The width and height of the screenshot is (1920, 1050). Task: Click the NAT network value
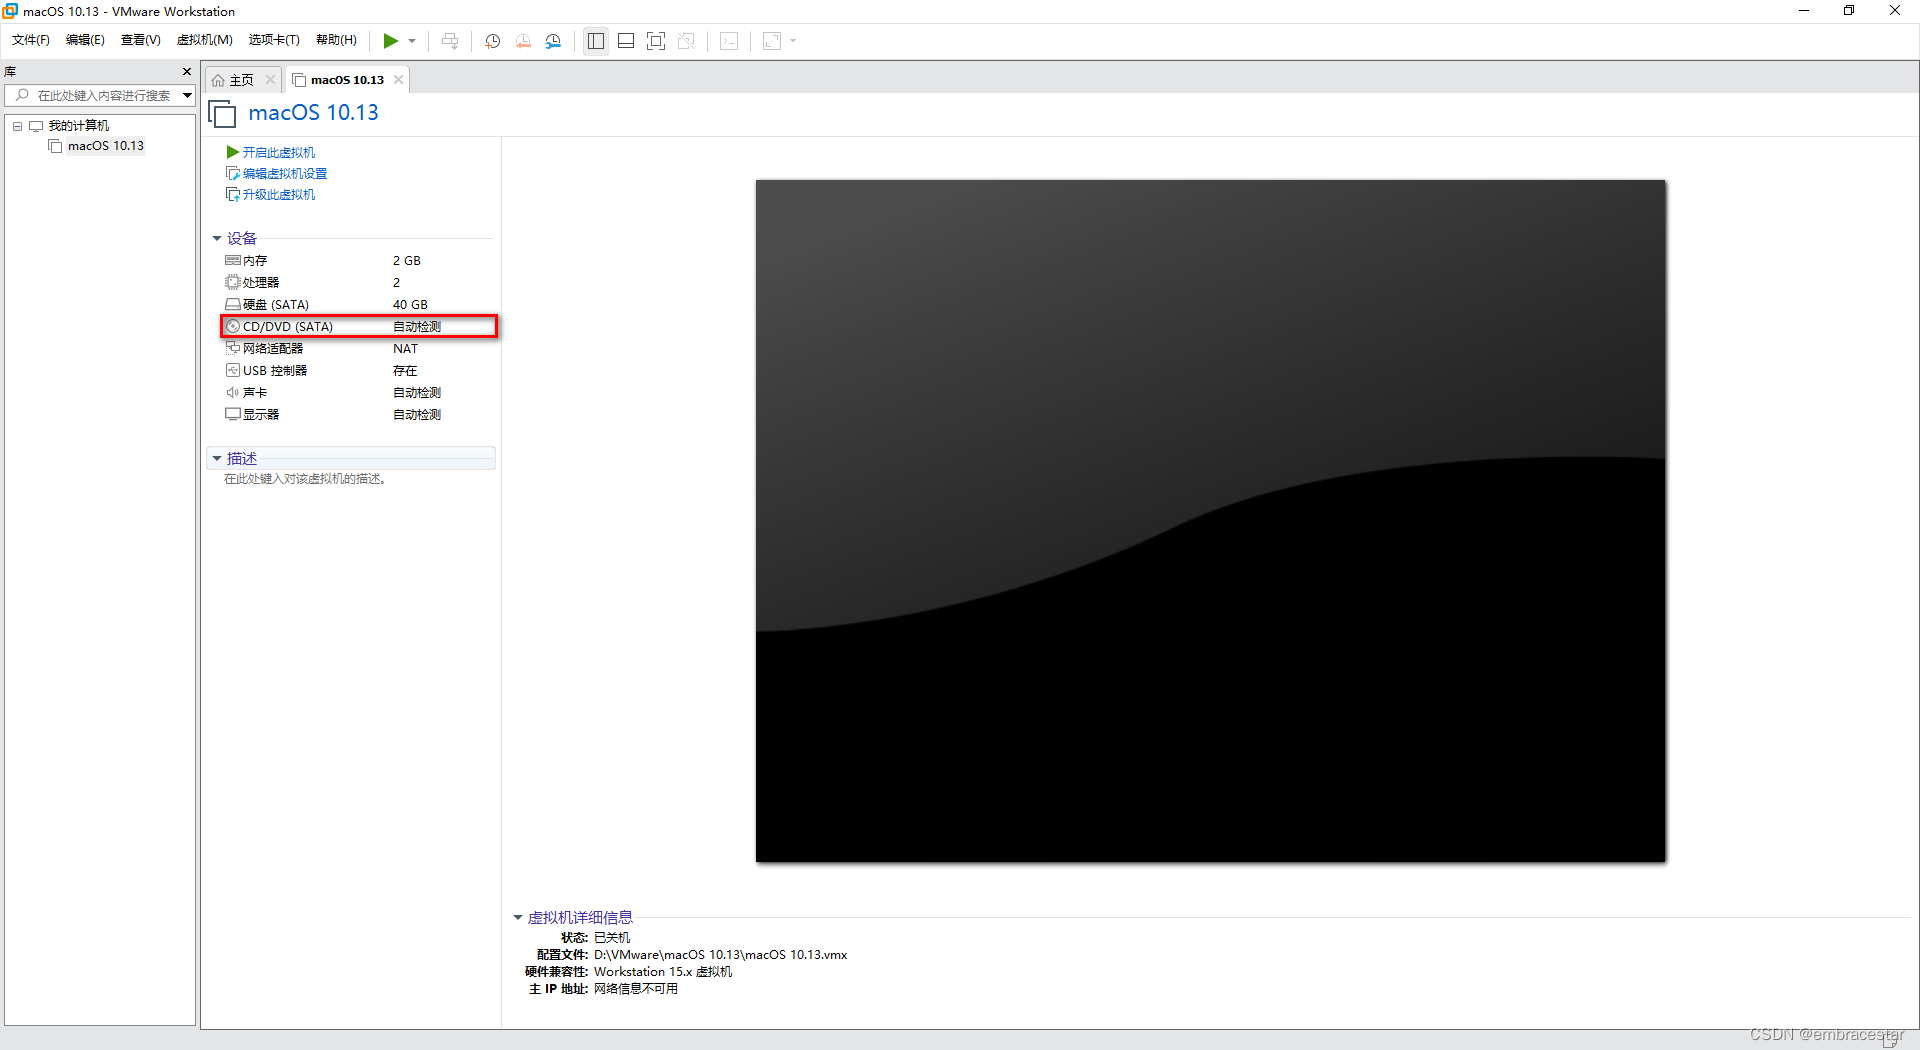pos(405,348)
